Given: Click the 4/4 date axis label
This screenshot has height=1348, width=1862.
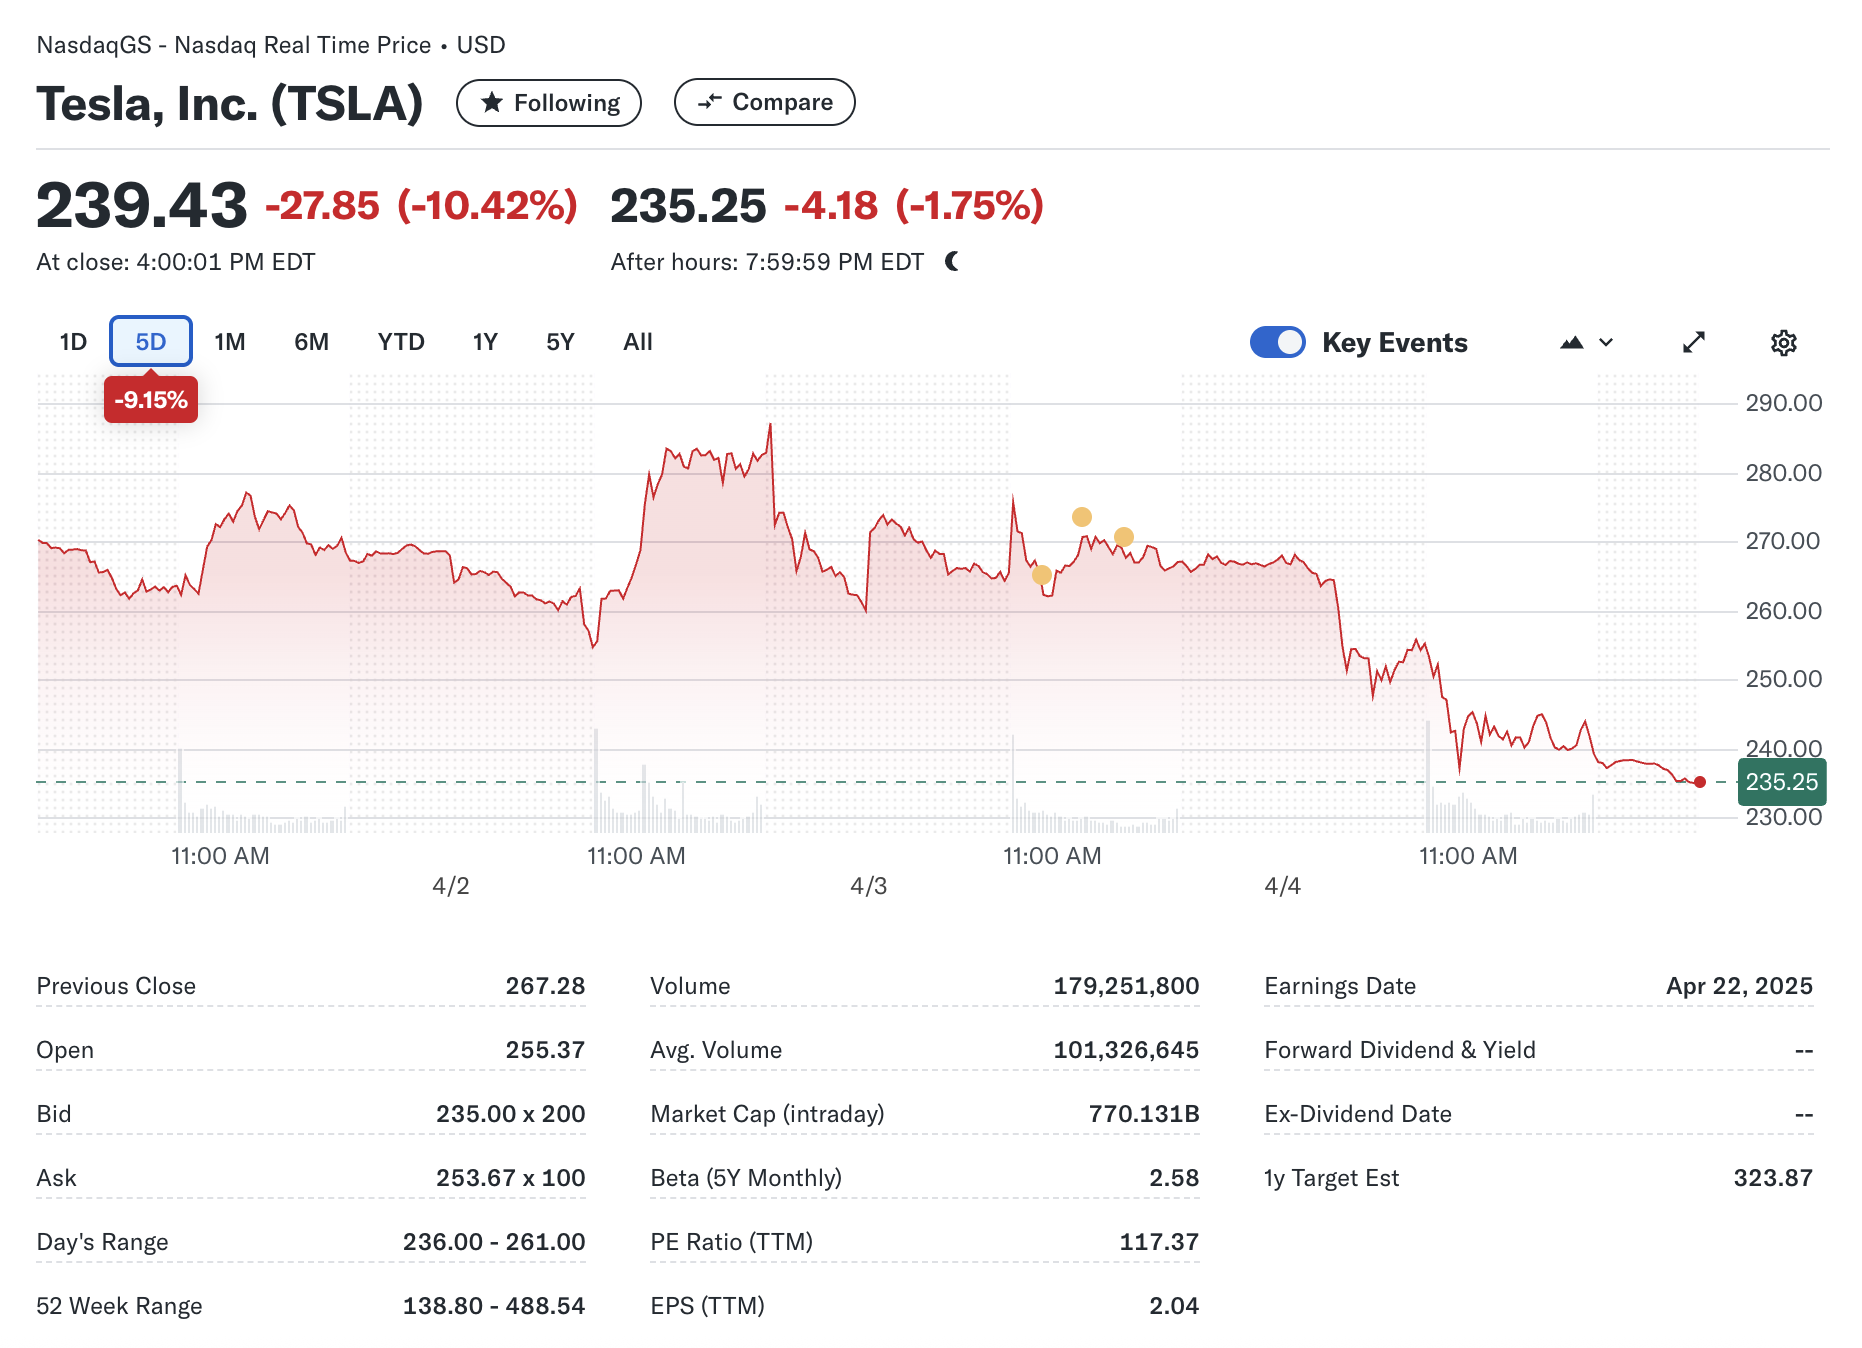Looking at the screenshot, I should point(1283,886).
